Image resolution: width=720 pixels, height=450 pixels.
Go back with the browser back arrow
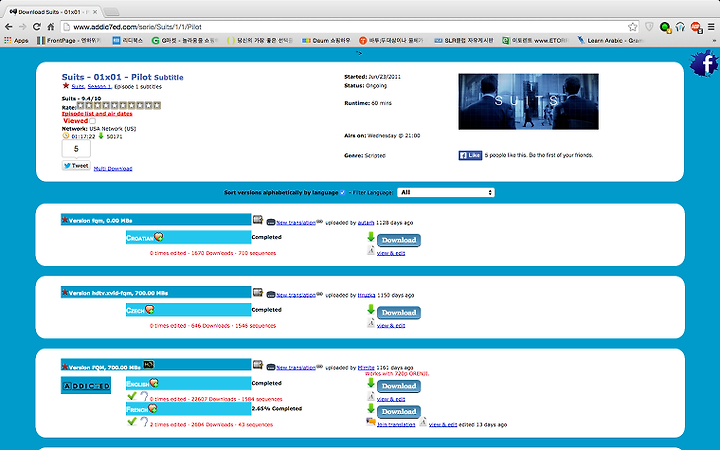[x=8, y=27]
